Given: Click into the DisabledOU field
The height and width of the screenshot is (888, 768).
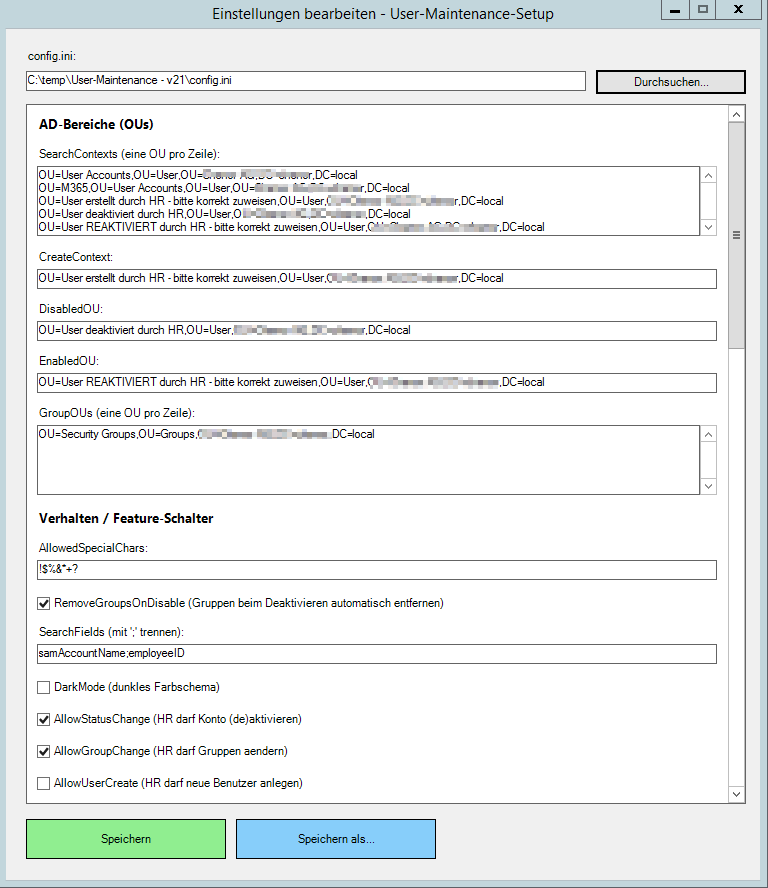Looking at the screenshot, I should point(377,331).
